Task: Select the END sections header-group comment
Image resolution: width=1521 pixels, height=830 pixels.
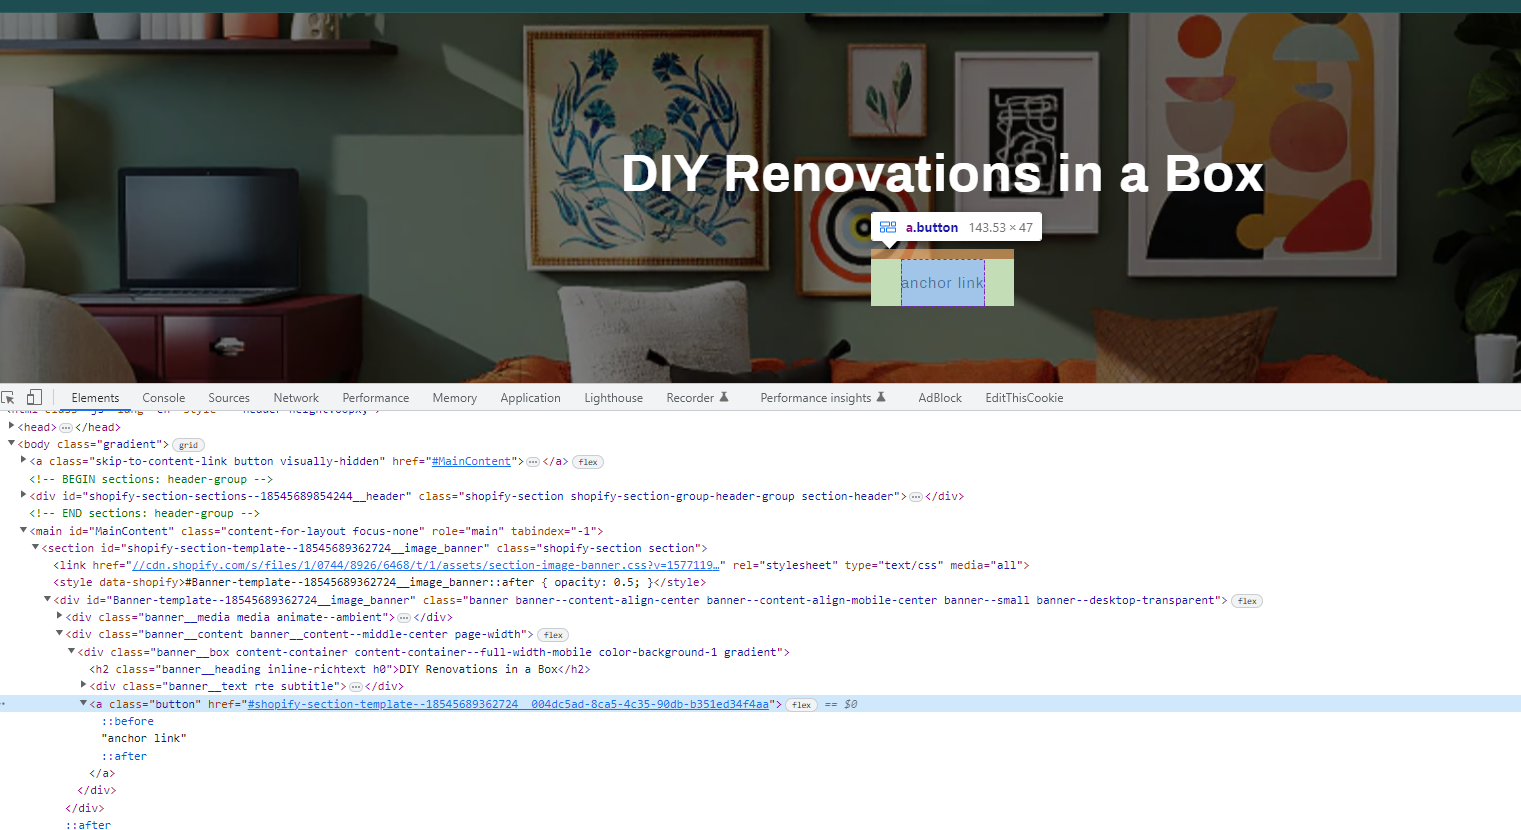Action: [144, 513]
